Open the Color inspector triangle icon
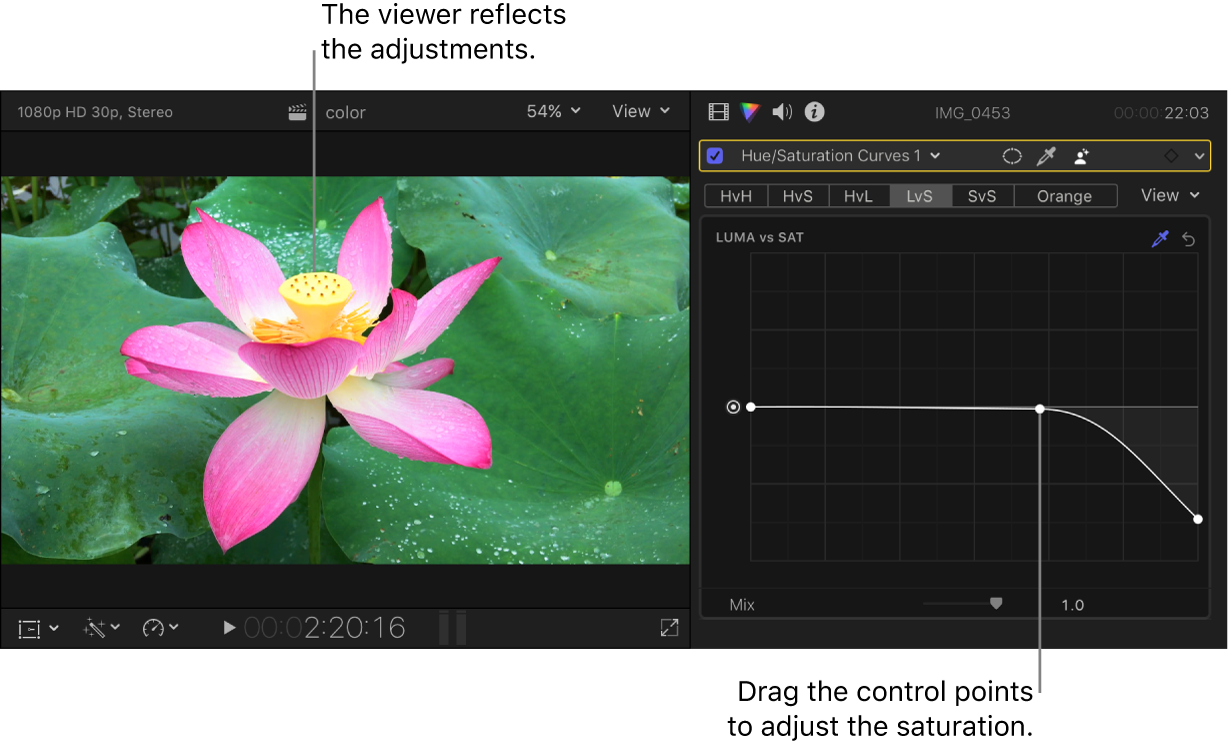 (x=750, y=112)
